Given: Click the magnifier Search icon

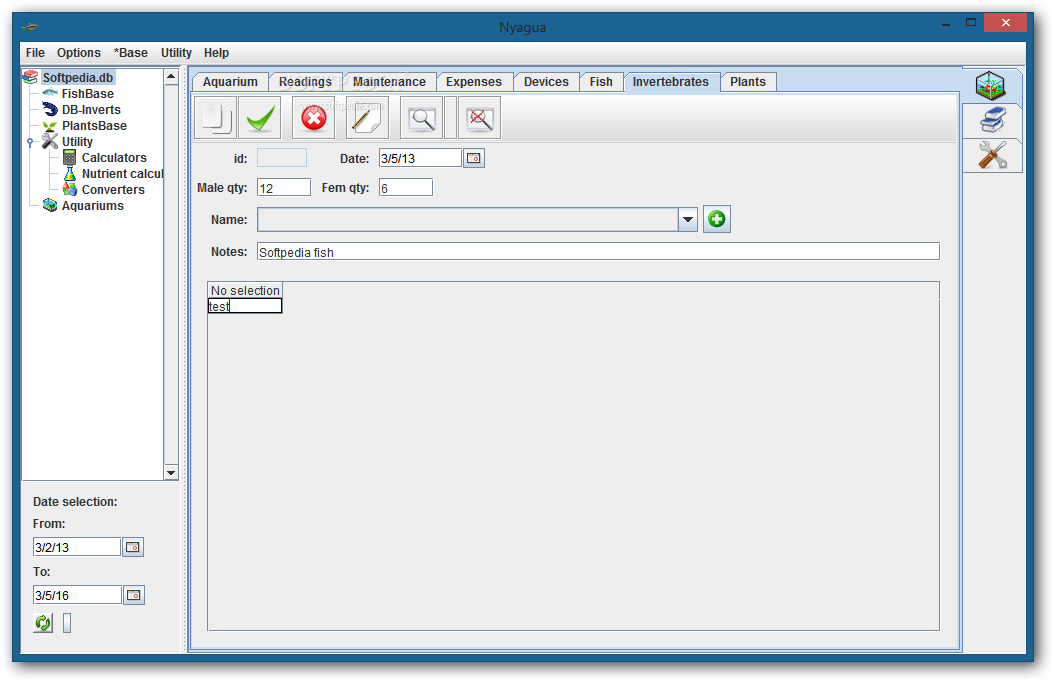Looking at the screenshot, I should pos(421,118).
